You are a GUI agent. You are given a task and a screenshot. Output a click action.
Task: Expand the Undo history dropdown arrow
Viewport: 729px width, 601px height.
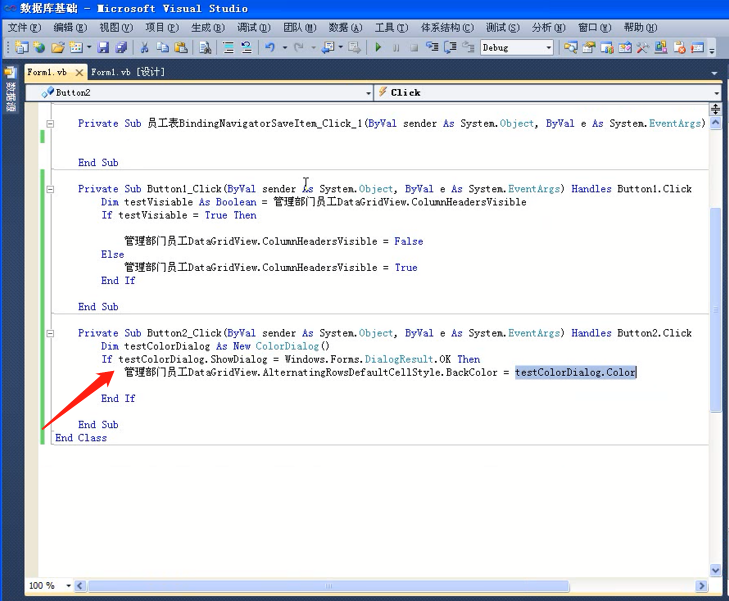tap(285, 47)
